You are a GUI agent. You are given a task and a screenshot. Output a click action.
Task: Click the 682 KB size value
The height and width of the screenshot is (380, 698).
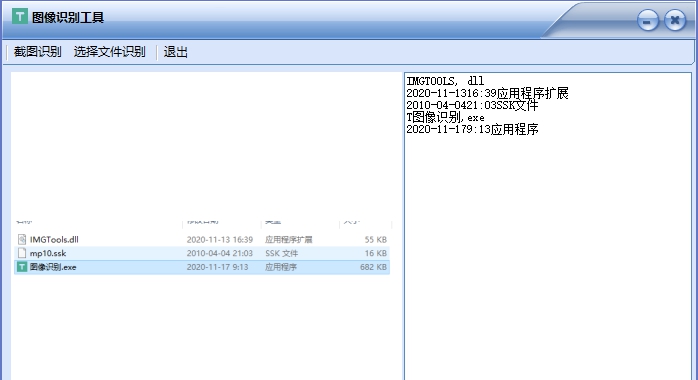tap(373, 267)
